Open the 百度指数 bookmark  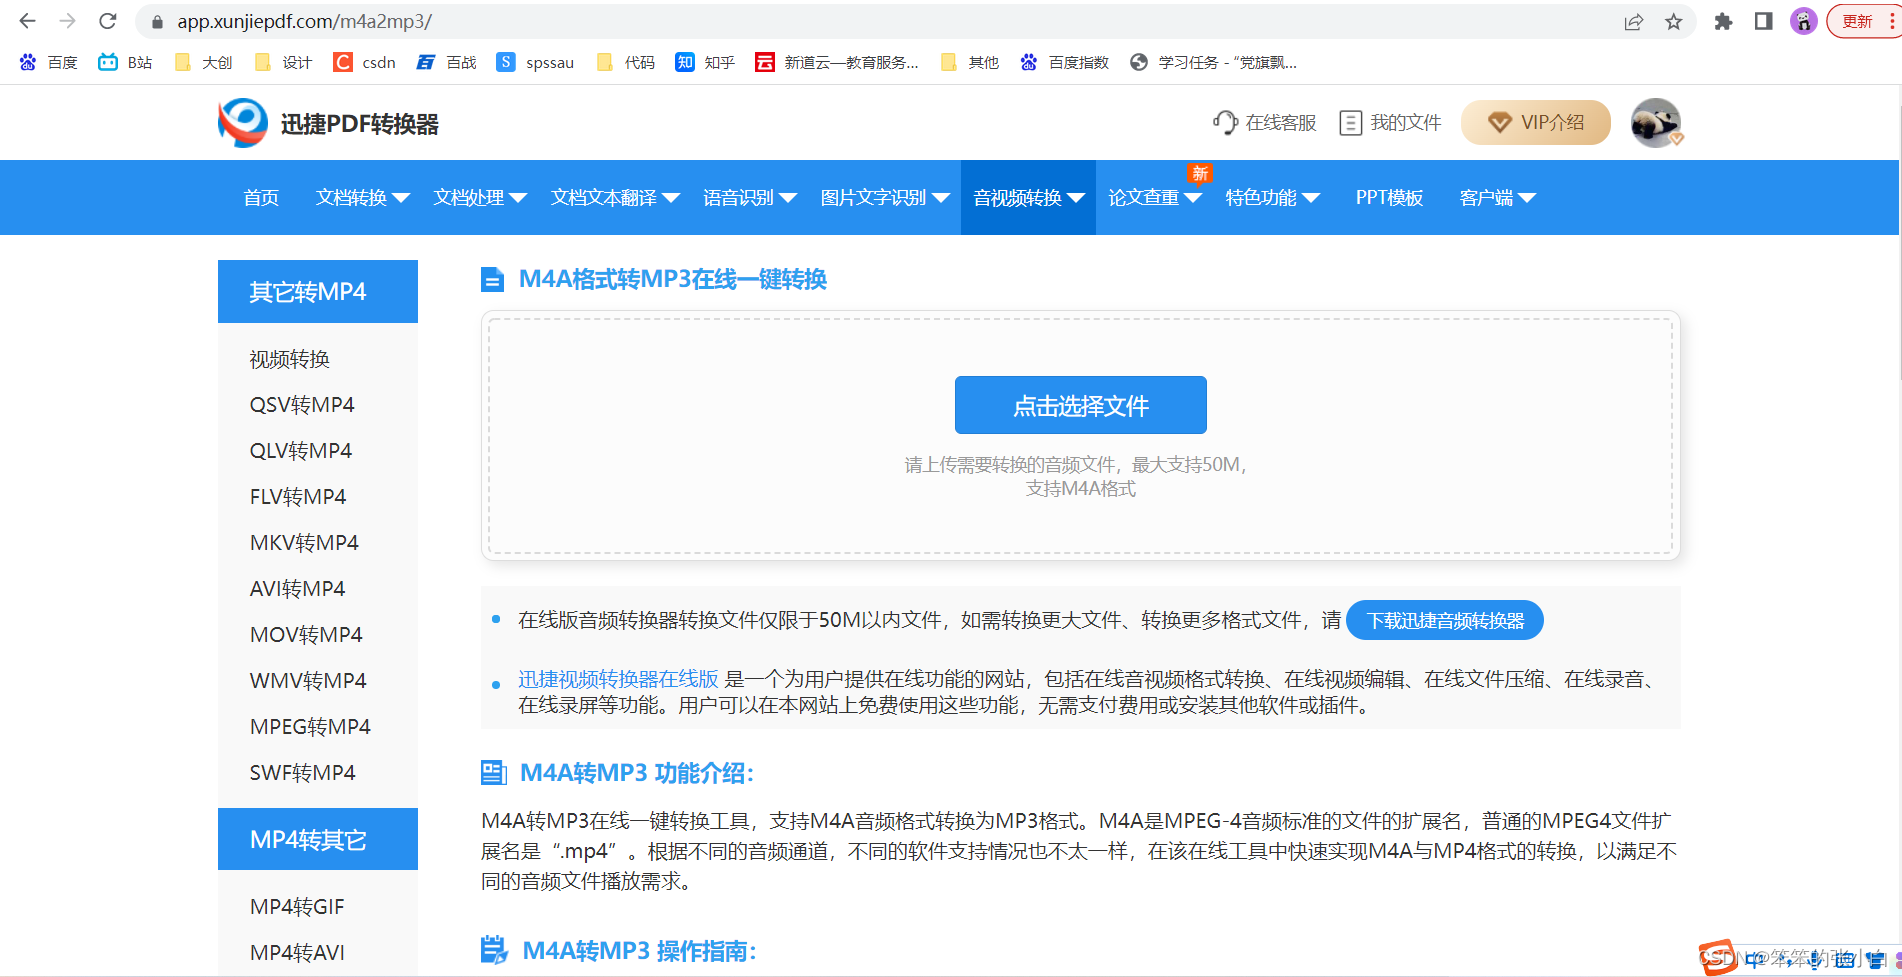pos(1065,62)
